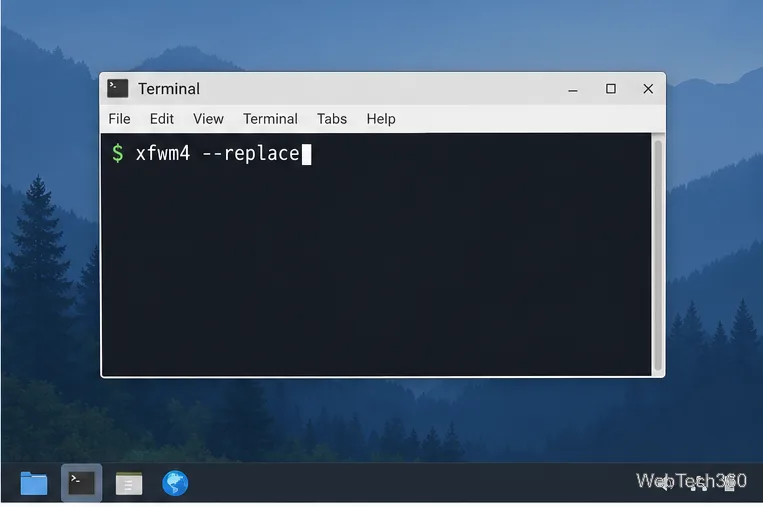Click the terminal vertical scrollbar
The width and height of the screenshot is (763, 507).
[658, 255]
